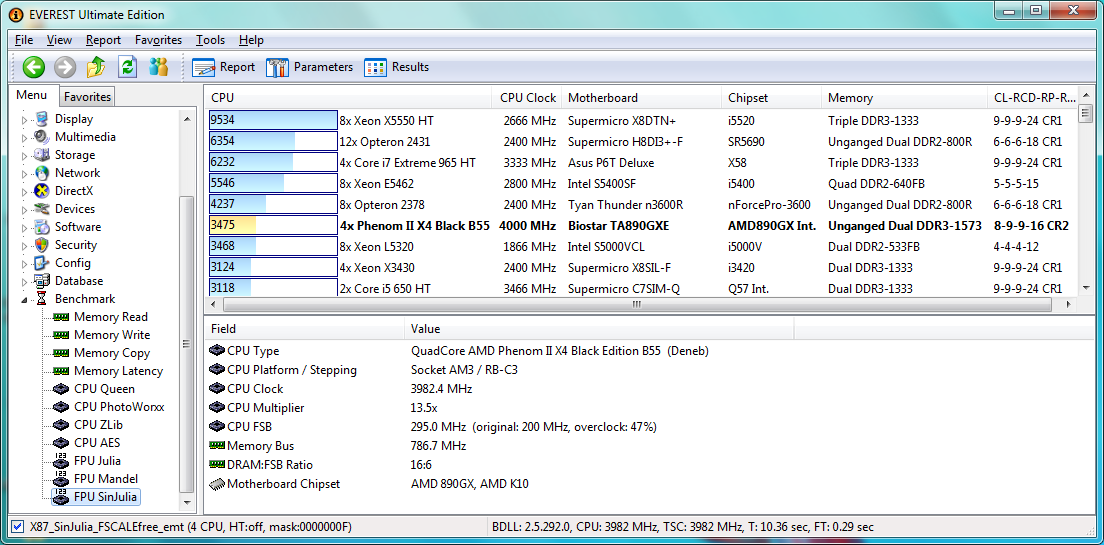
Task: Click the Results toolbar button
Action: point(396,68)
